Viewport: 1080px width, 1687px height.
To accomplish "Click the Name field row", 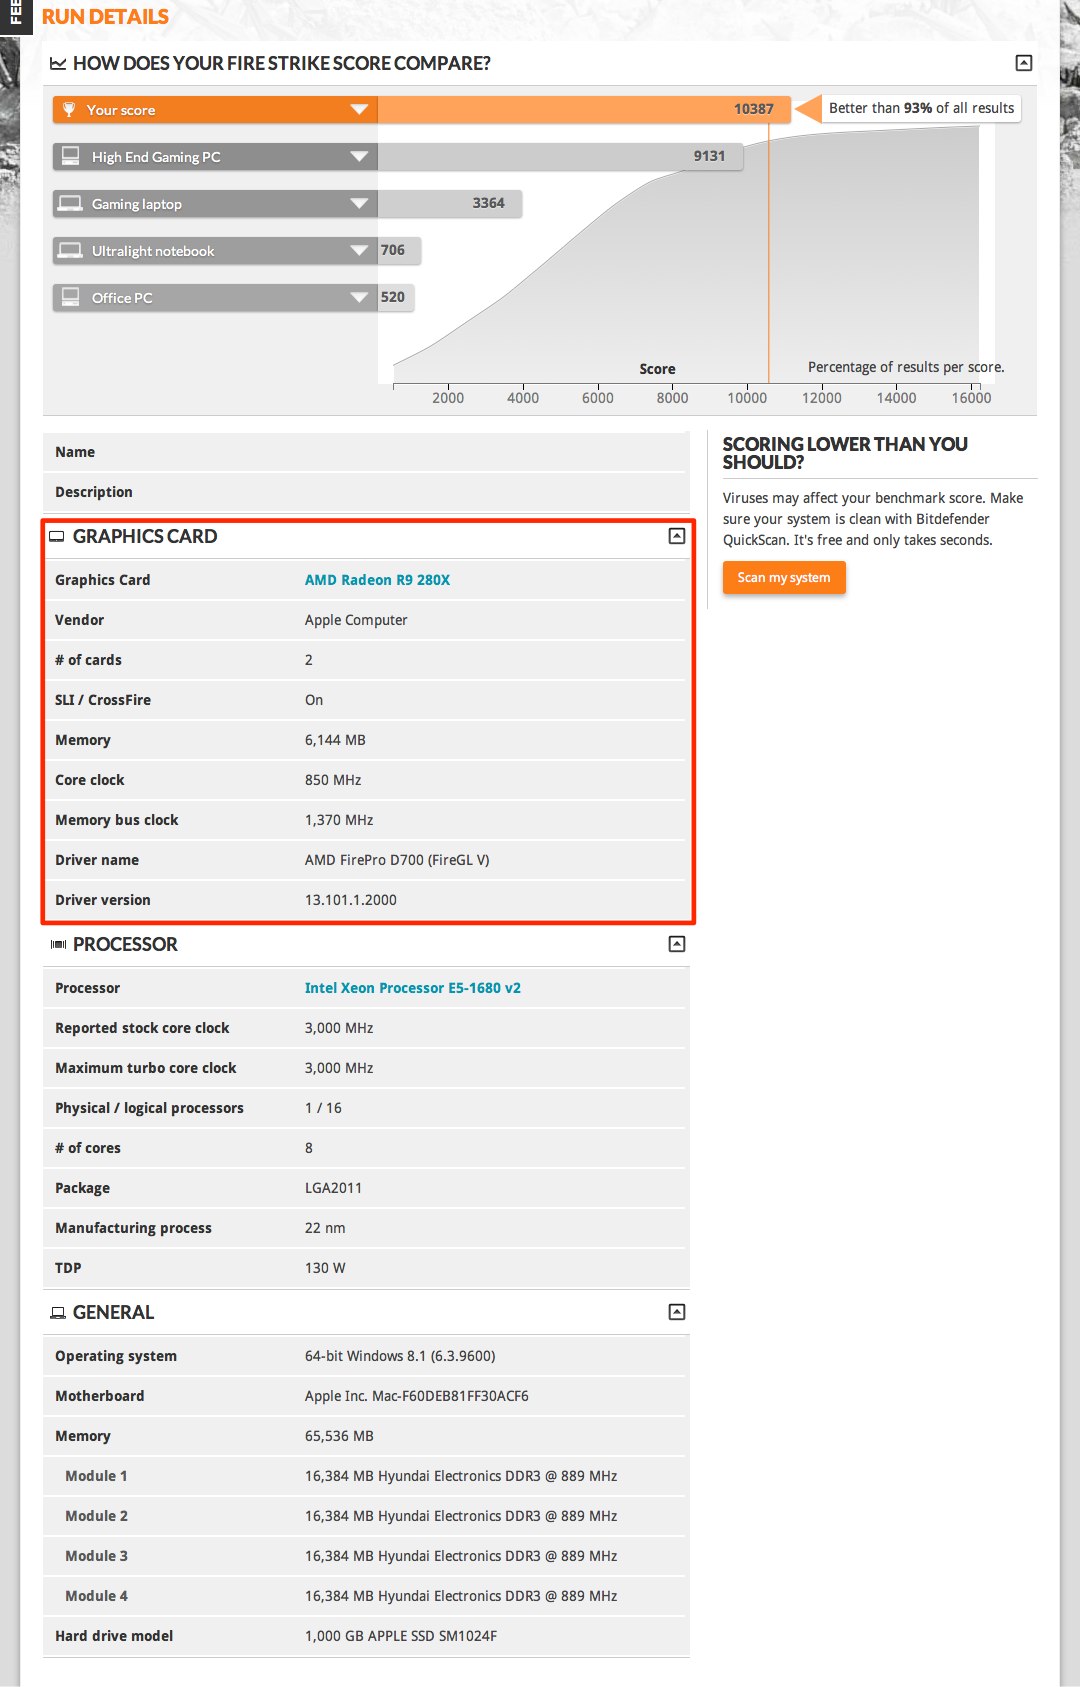I will [366, 452].
